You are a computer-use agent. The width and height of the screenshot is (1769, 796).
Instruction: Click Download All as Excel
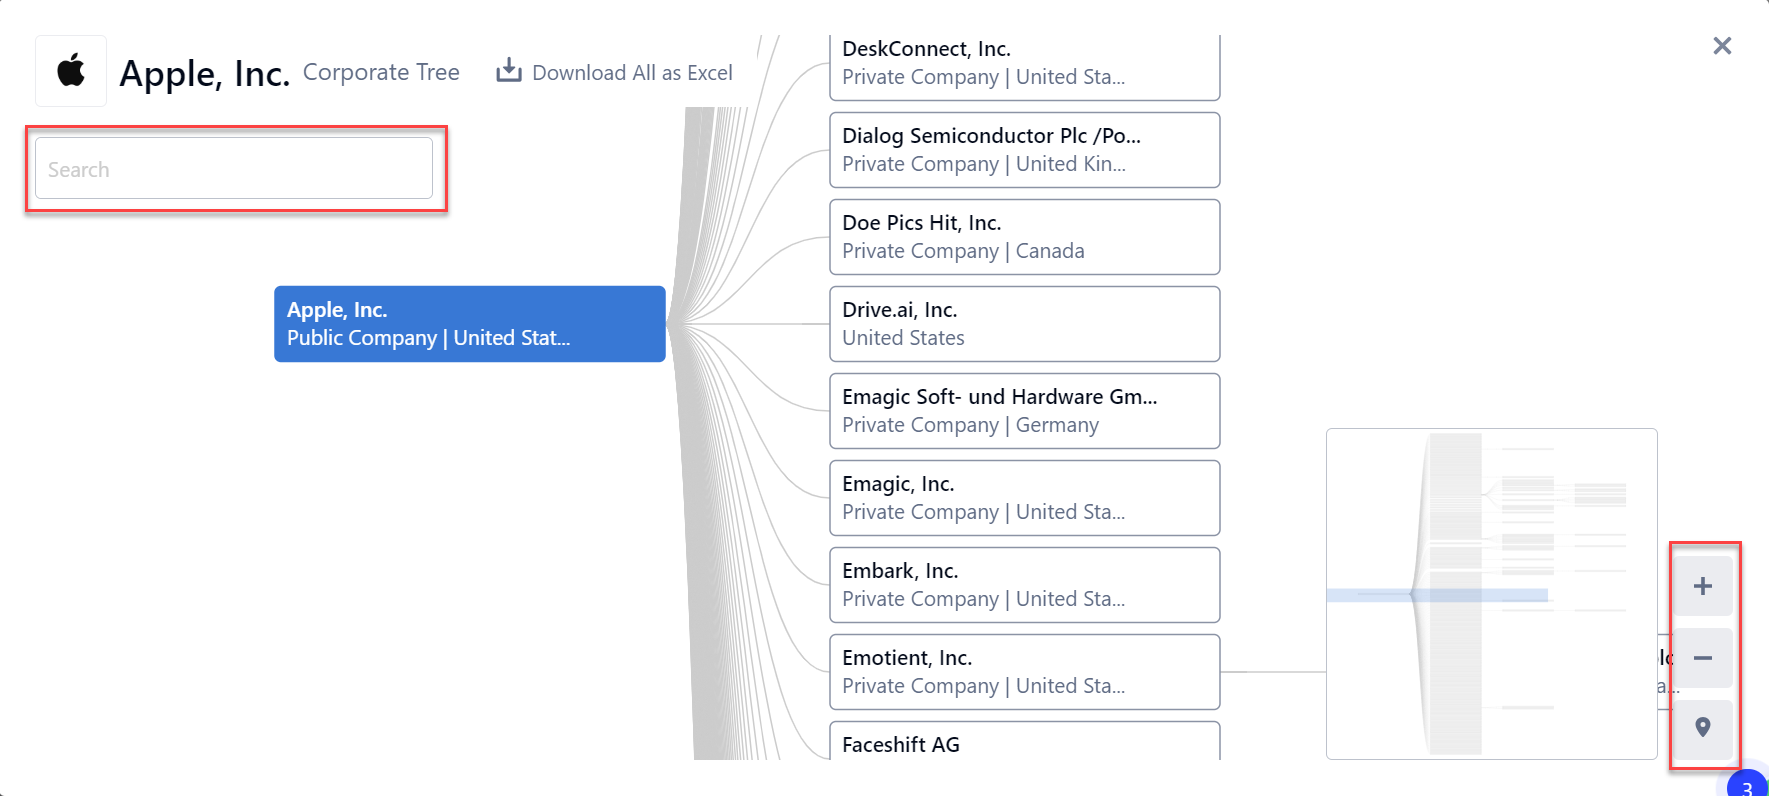coord(632,73)
